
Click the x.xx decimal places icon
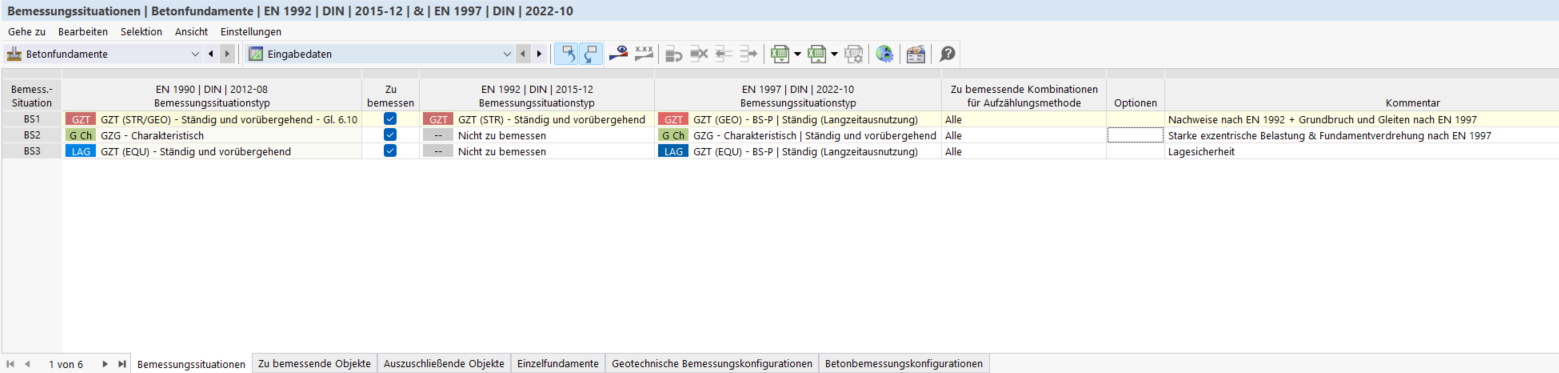[644, 54]
